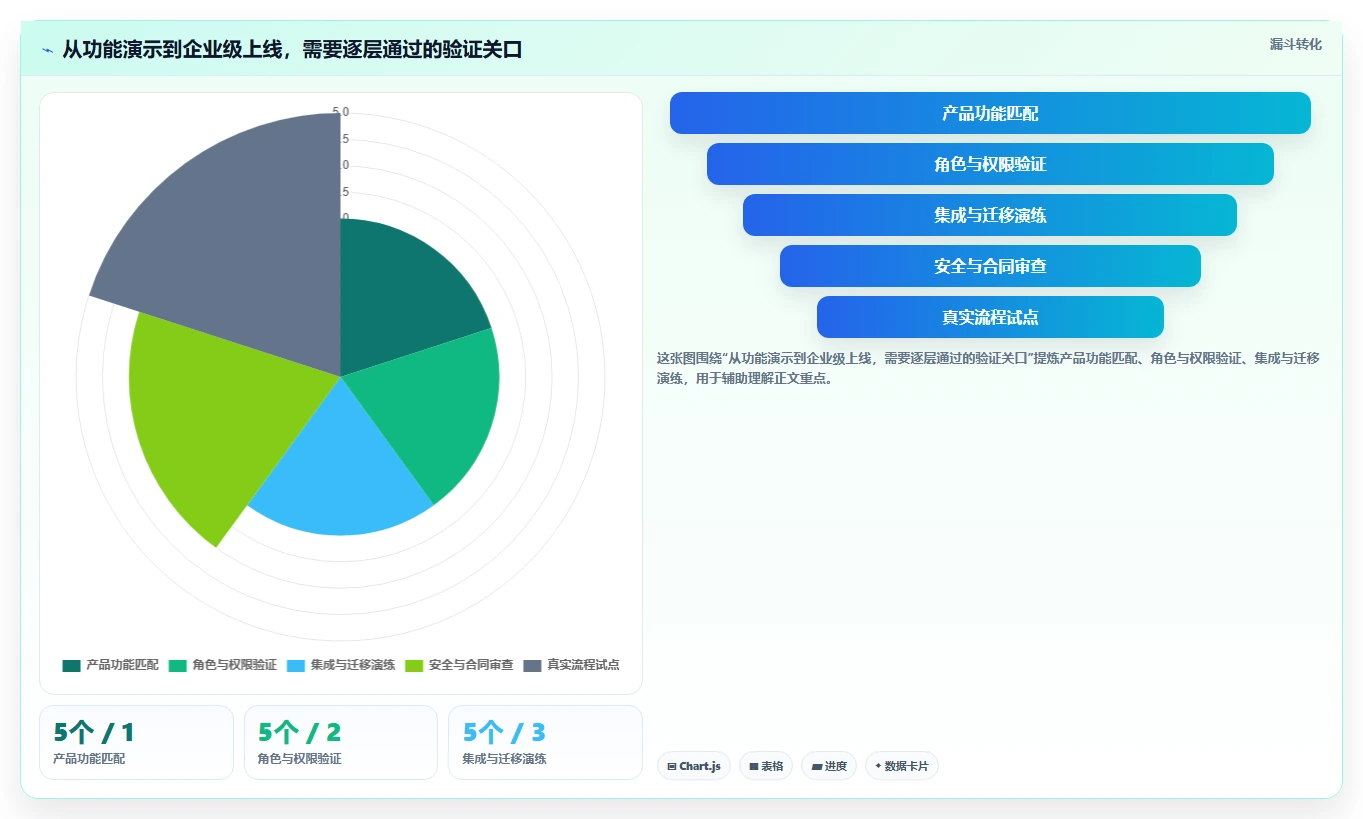Click the Chart.js tag chip
This screenshot has height=819, width=1363.
tap(694, 766)
